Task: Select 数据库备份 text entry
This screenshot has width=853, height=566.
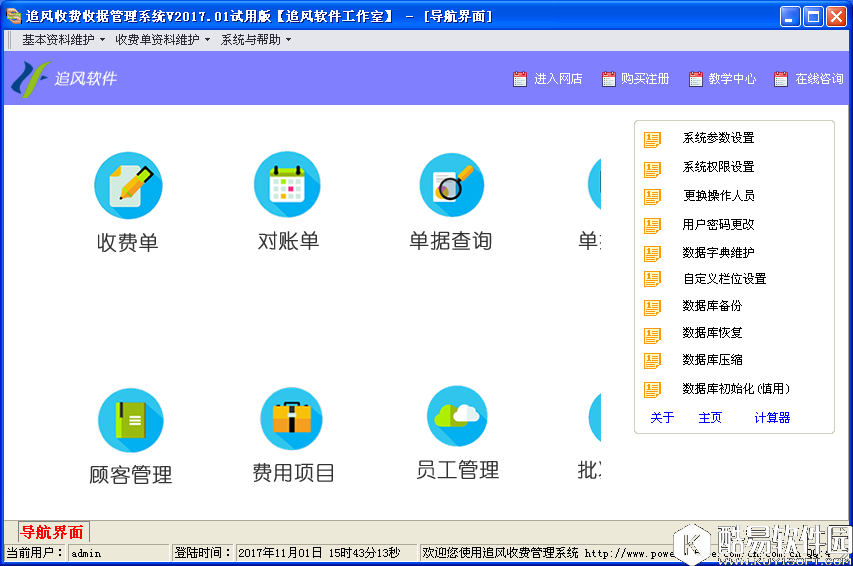Action: (x=712, y=306)
